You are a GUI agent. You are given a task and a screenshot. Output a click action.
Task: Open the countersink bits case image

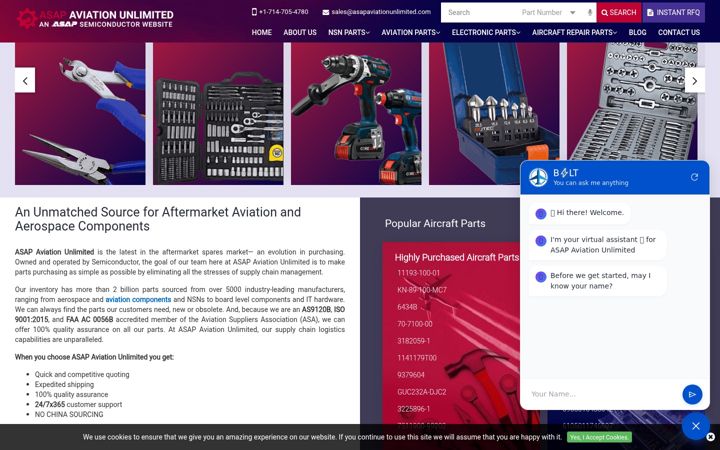click(x=494, y=113)
